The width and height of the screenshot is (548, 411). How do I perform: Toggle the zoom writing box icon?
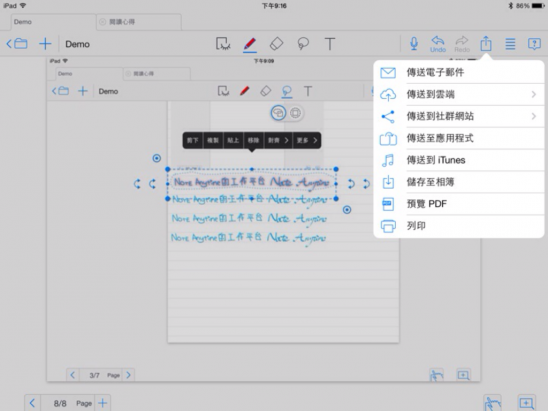click(526, 403)
